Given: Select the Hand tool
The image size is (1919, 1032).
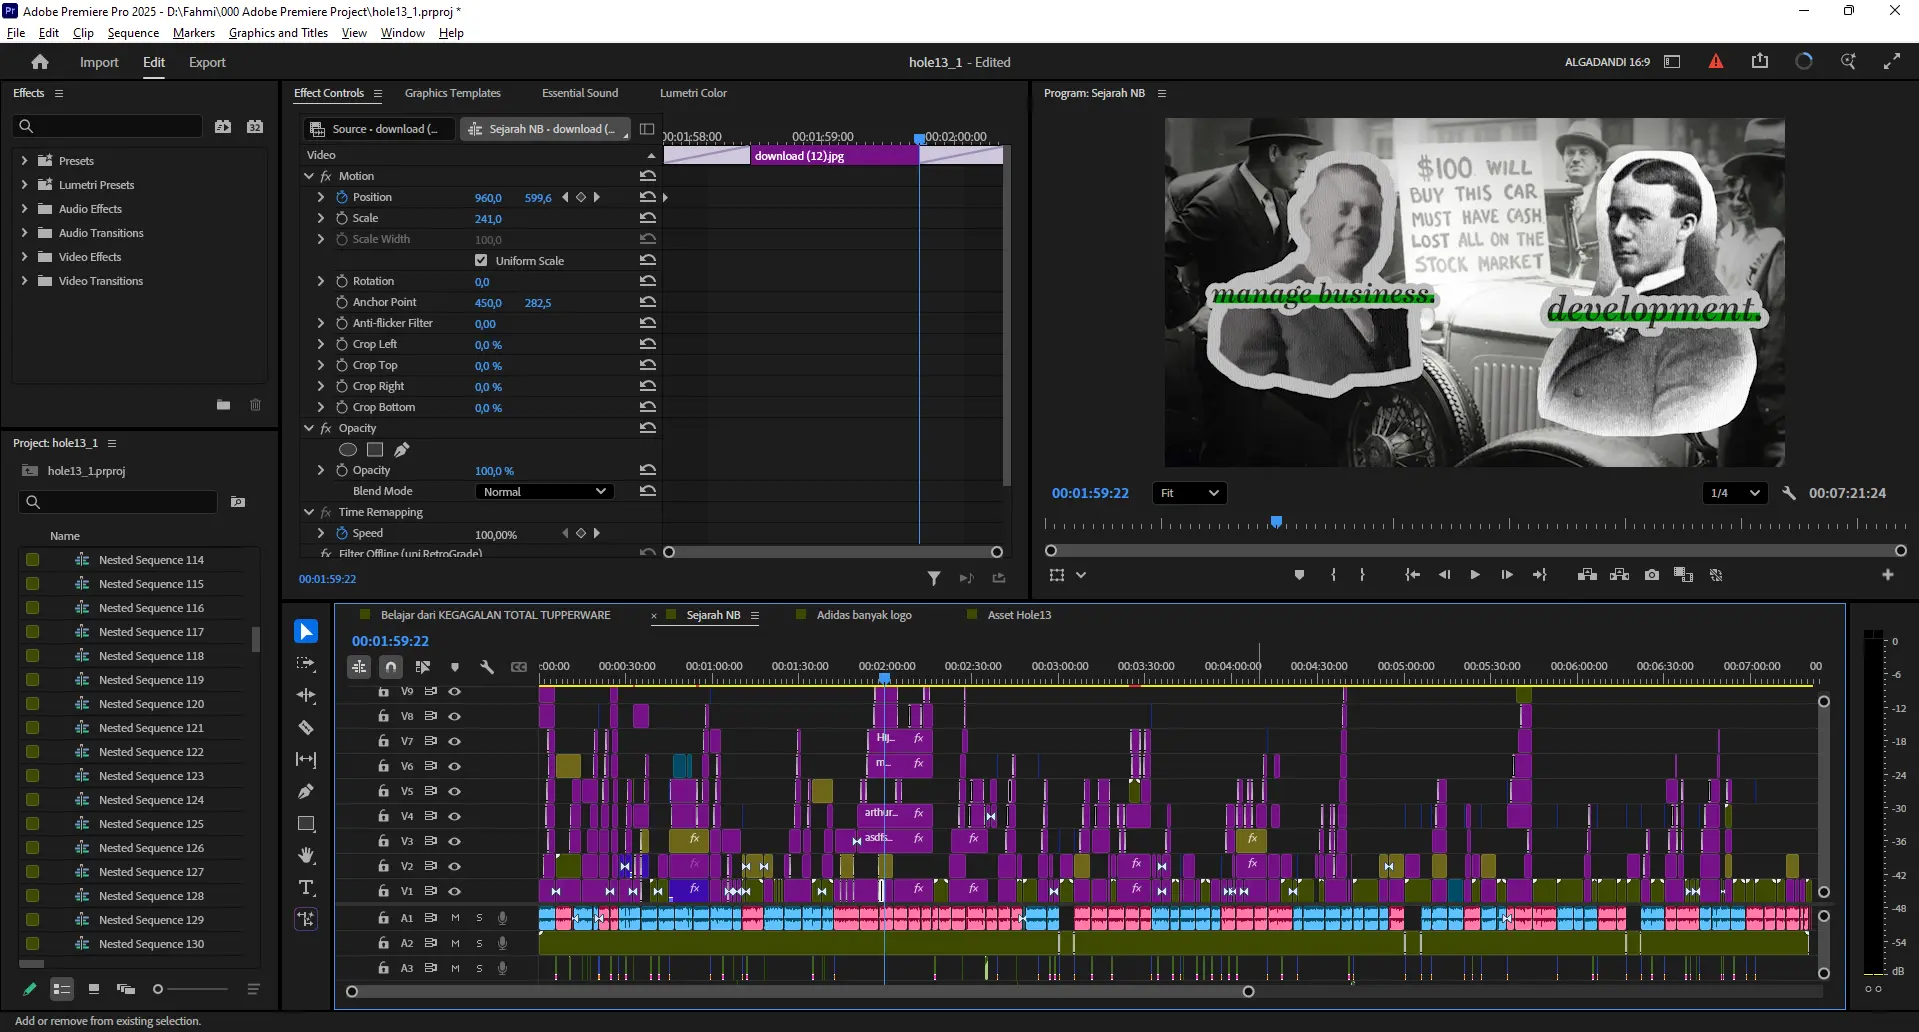Looking at the screenshot, I should tap(306, 855).
